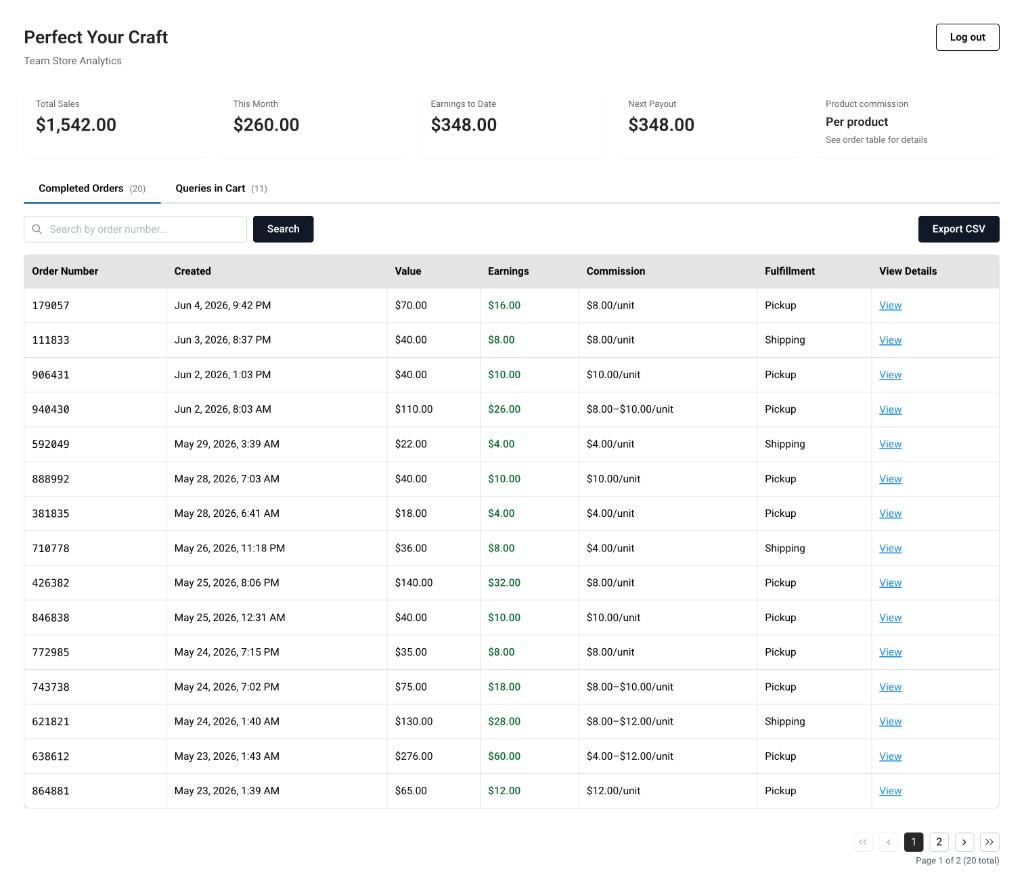Export orders as CSV

tap(958, 229)
